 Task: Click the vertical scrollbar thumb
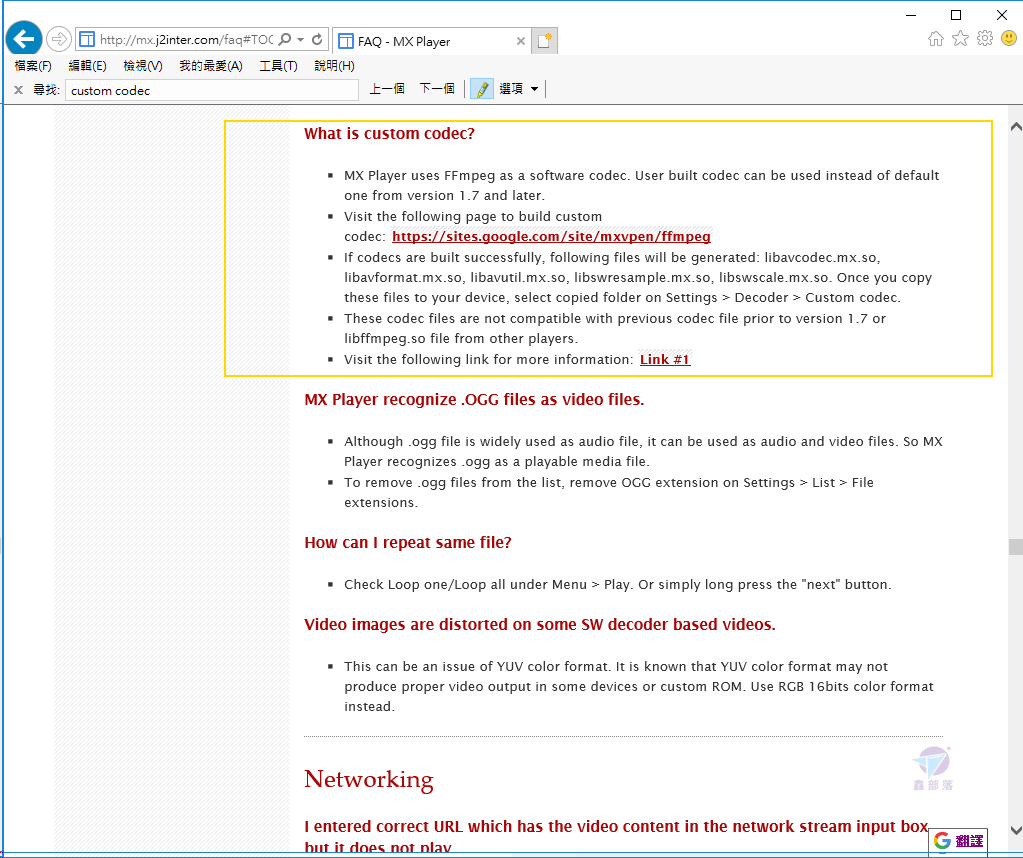(x=1015, y=546)
